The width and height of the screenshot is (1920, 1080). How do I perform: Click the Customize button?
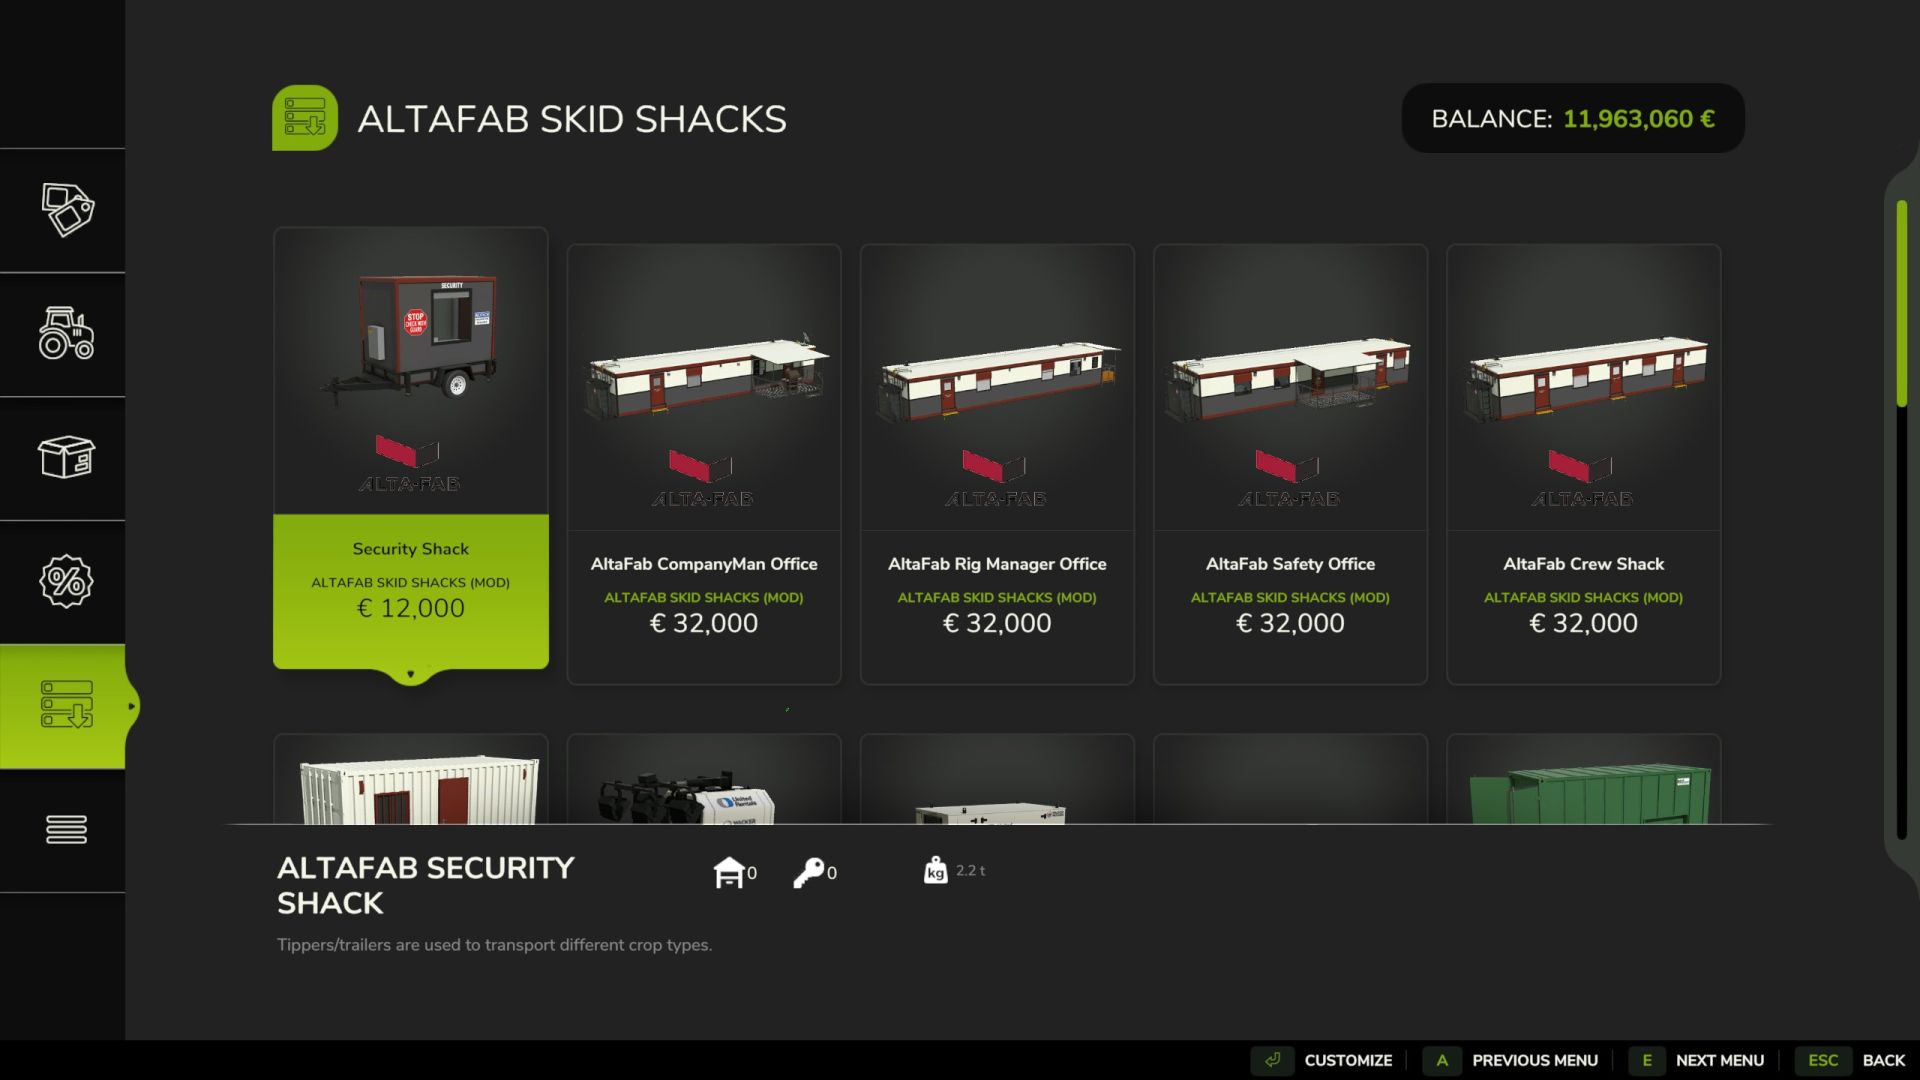(1323, 1060)
